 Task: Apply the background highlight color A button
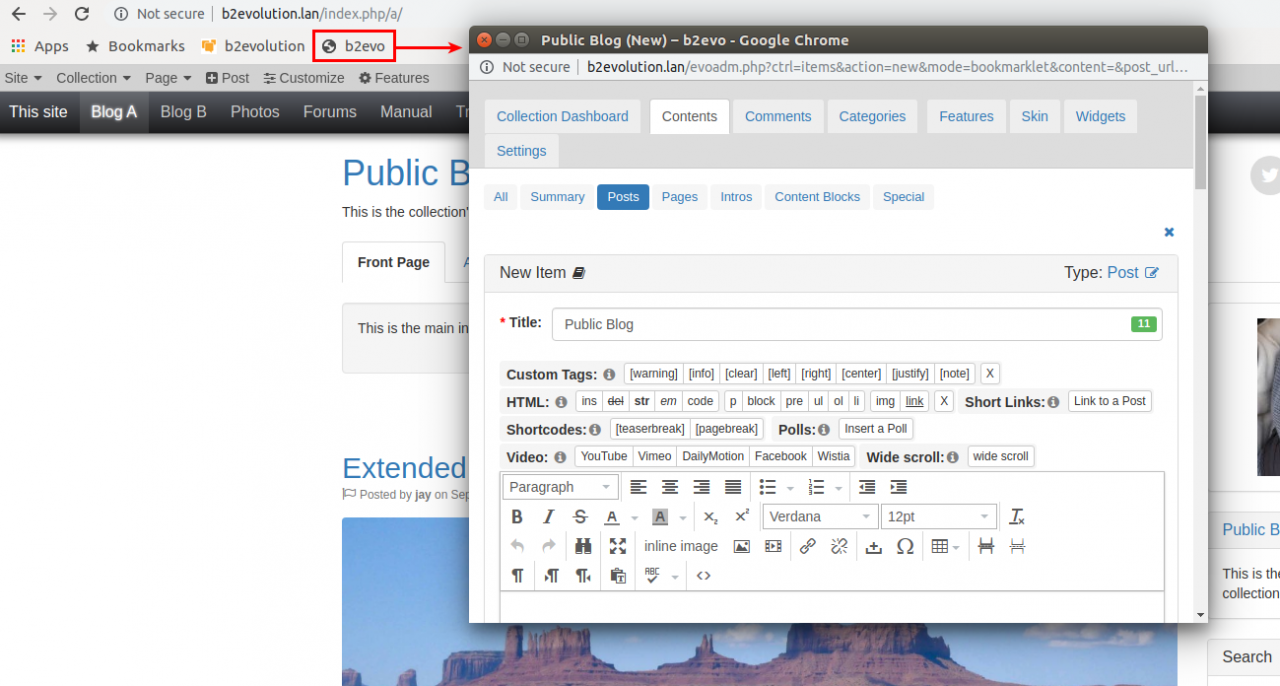[660, 517]
